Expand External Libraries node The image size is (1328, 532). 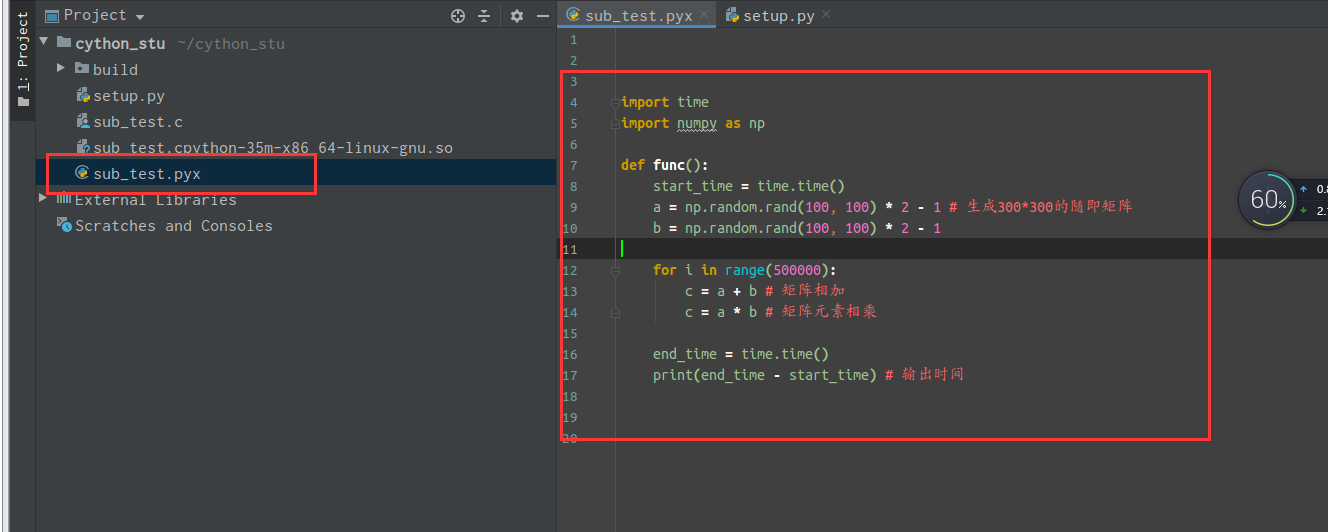pos(43,198)
